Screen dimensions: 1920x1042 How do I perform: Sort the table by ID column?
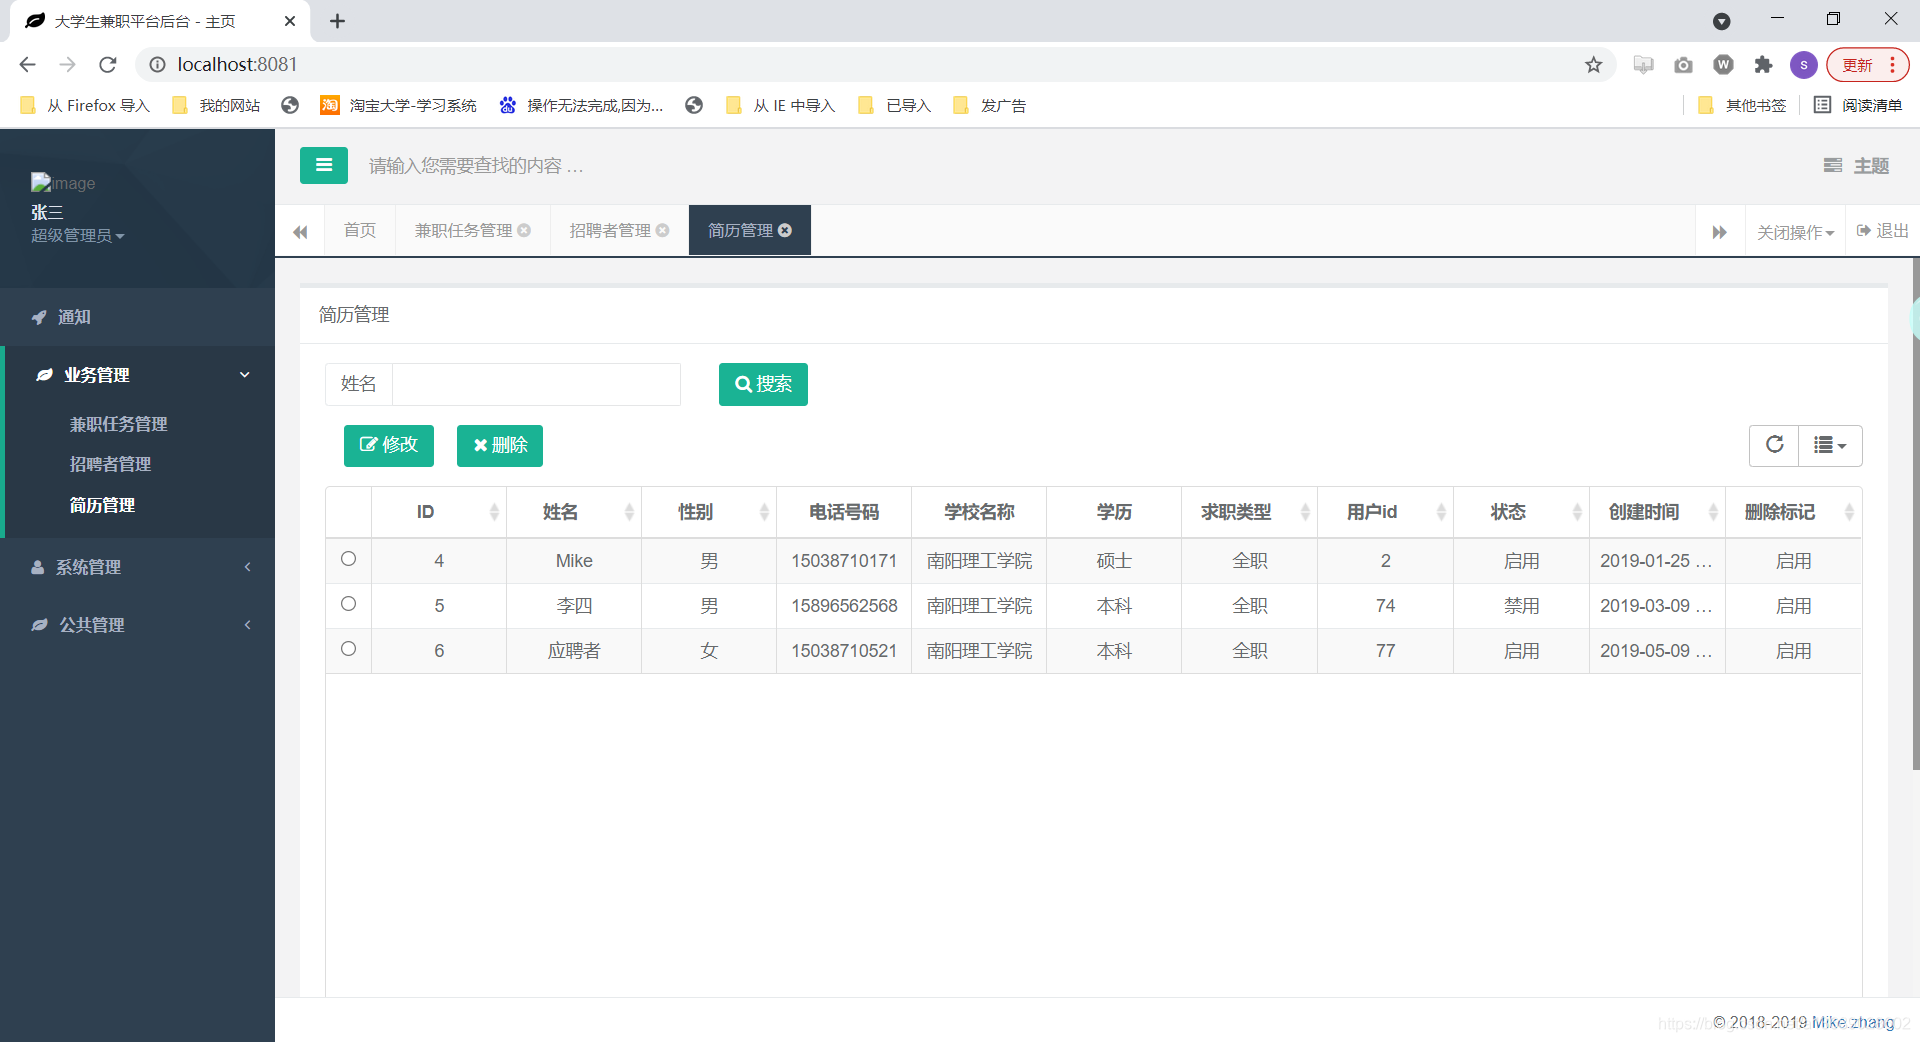[x=439, y=512]
